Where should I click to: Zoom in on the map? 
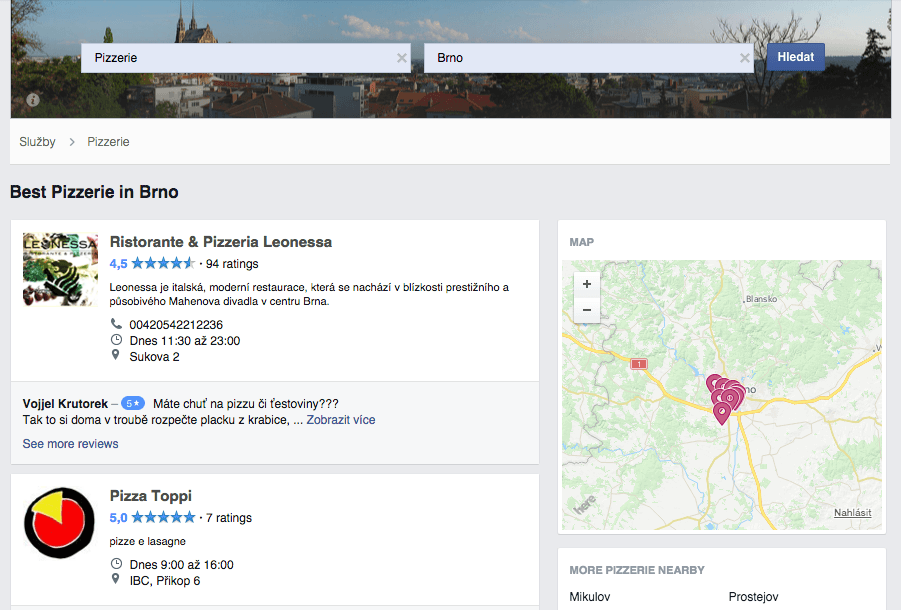coord(587,284)
